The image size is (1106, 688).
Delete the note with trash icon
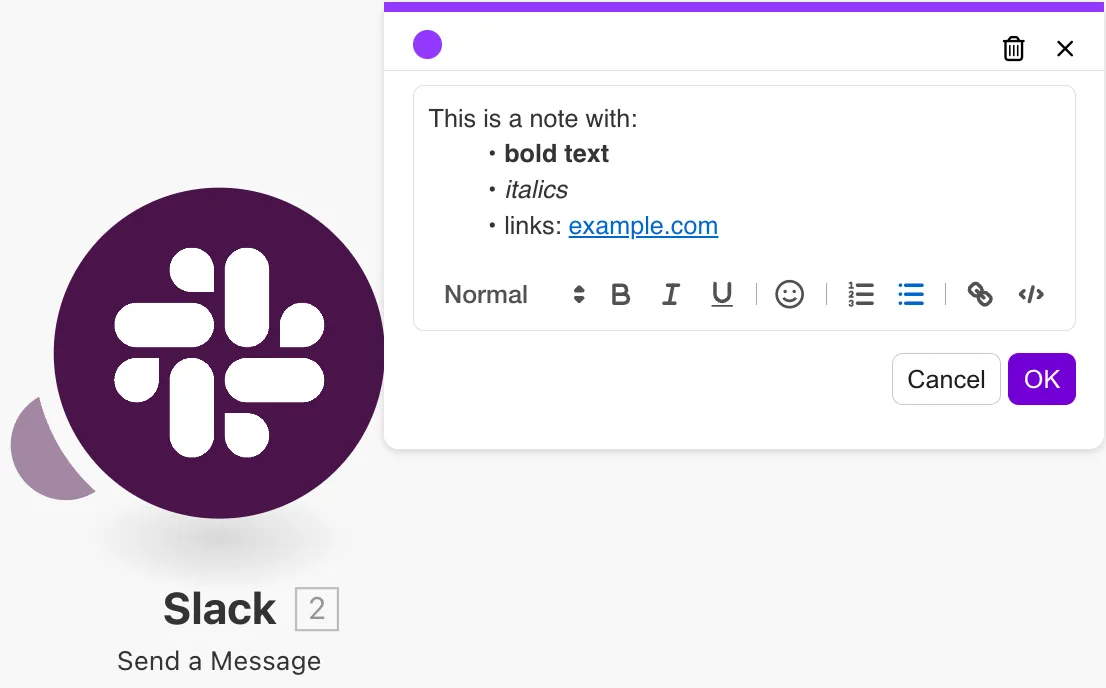pyautogui.click(x=1013, y=48)
